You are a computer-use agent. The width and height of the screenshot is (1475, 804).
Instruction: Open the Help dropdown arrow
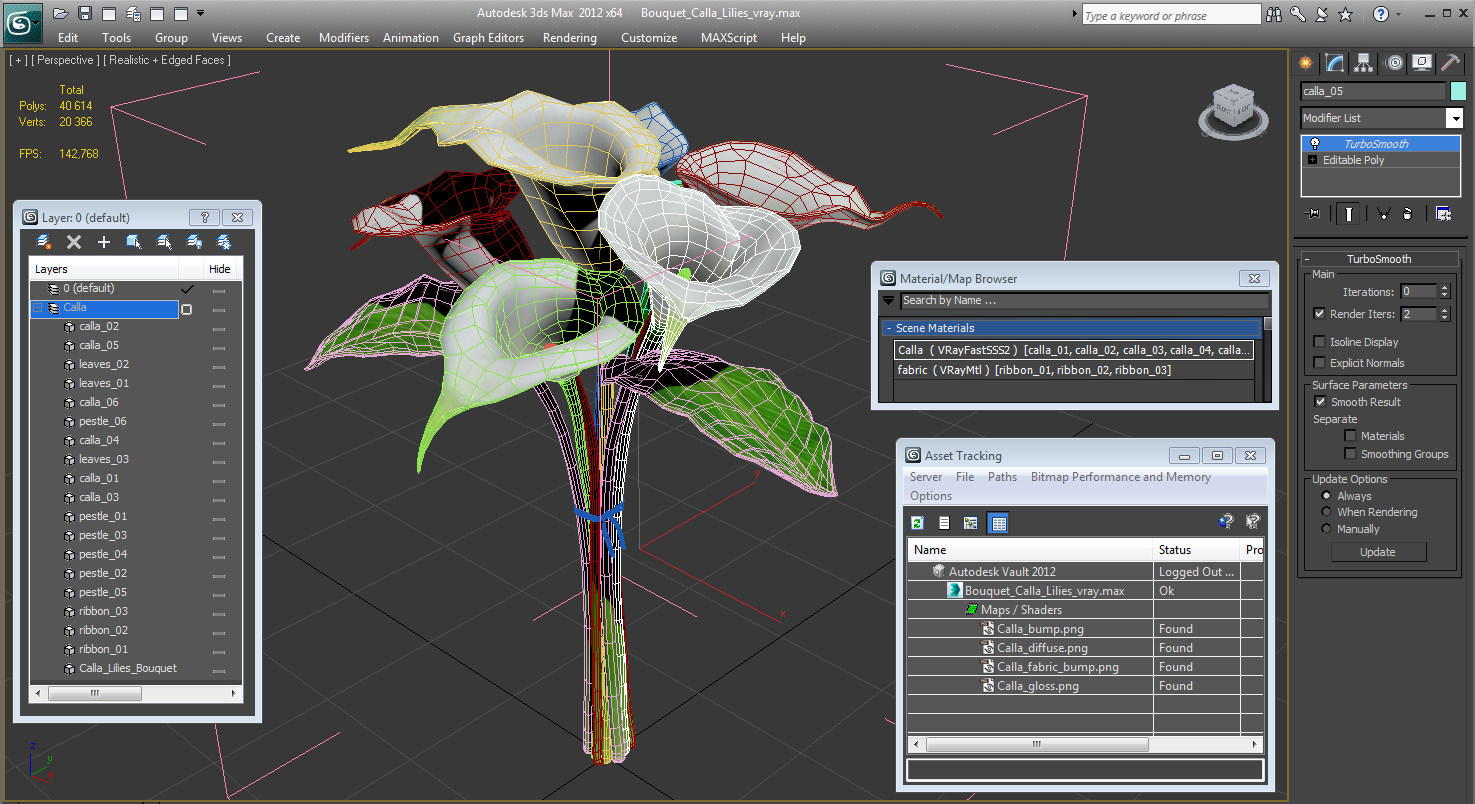pos(1398,14)
